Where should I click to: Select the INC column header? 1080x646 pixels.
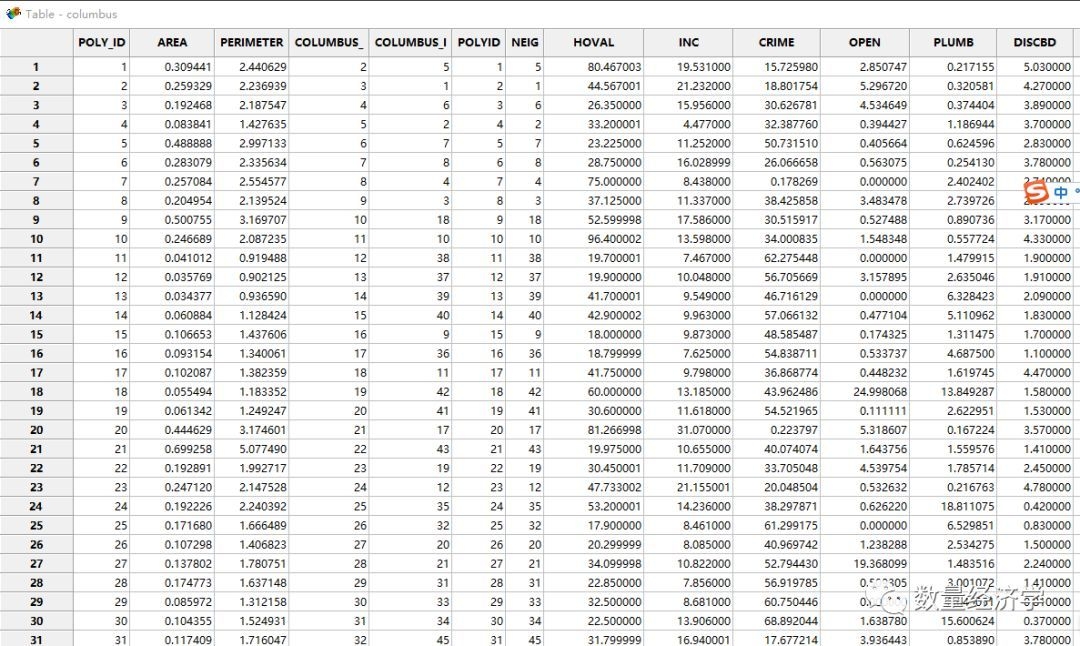tap(688, 42)
